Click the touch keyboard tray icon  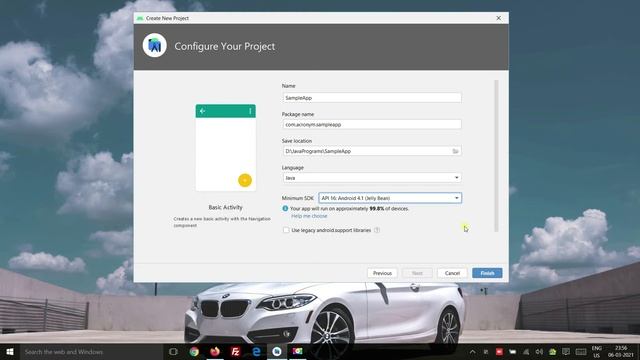[581, 351]
